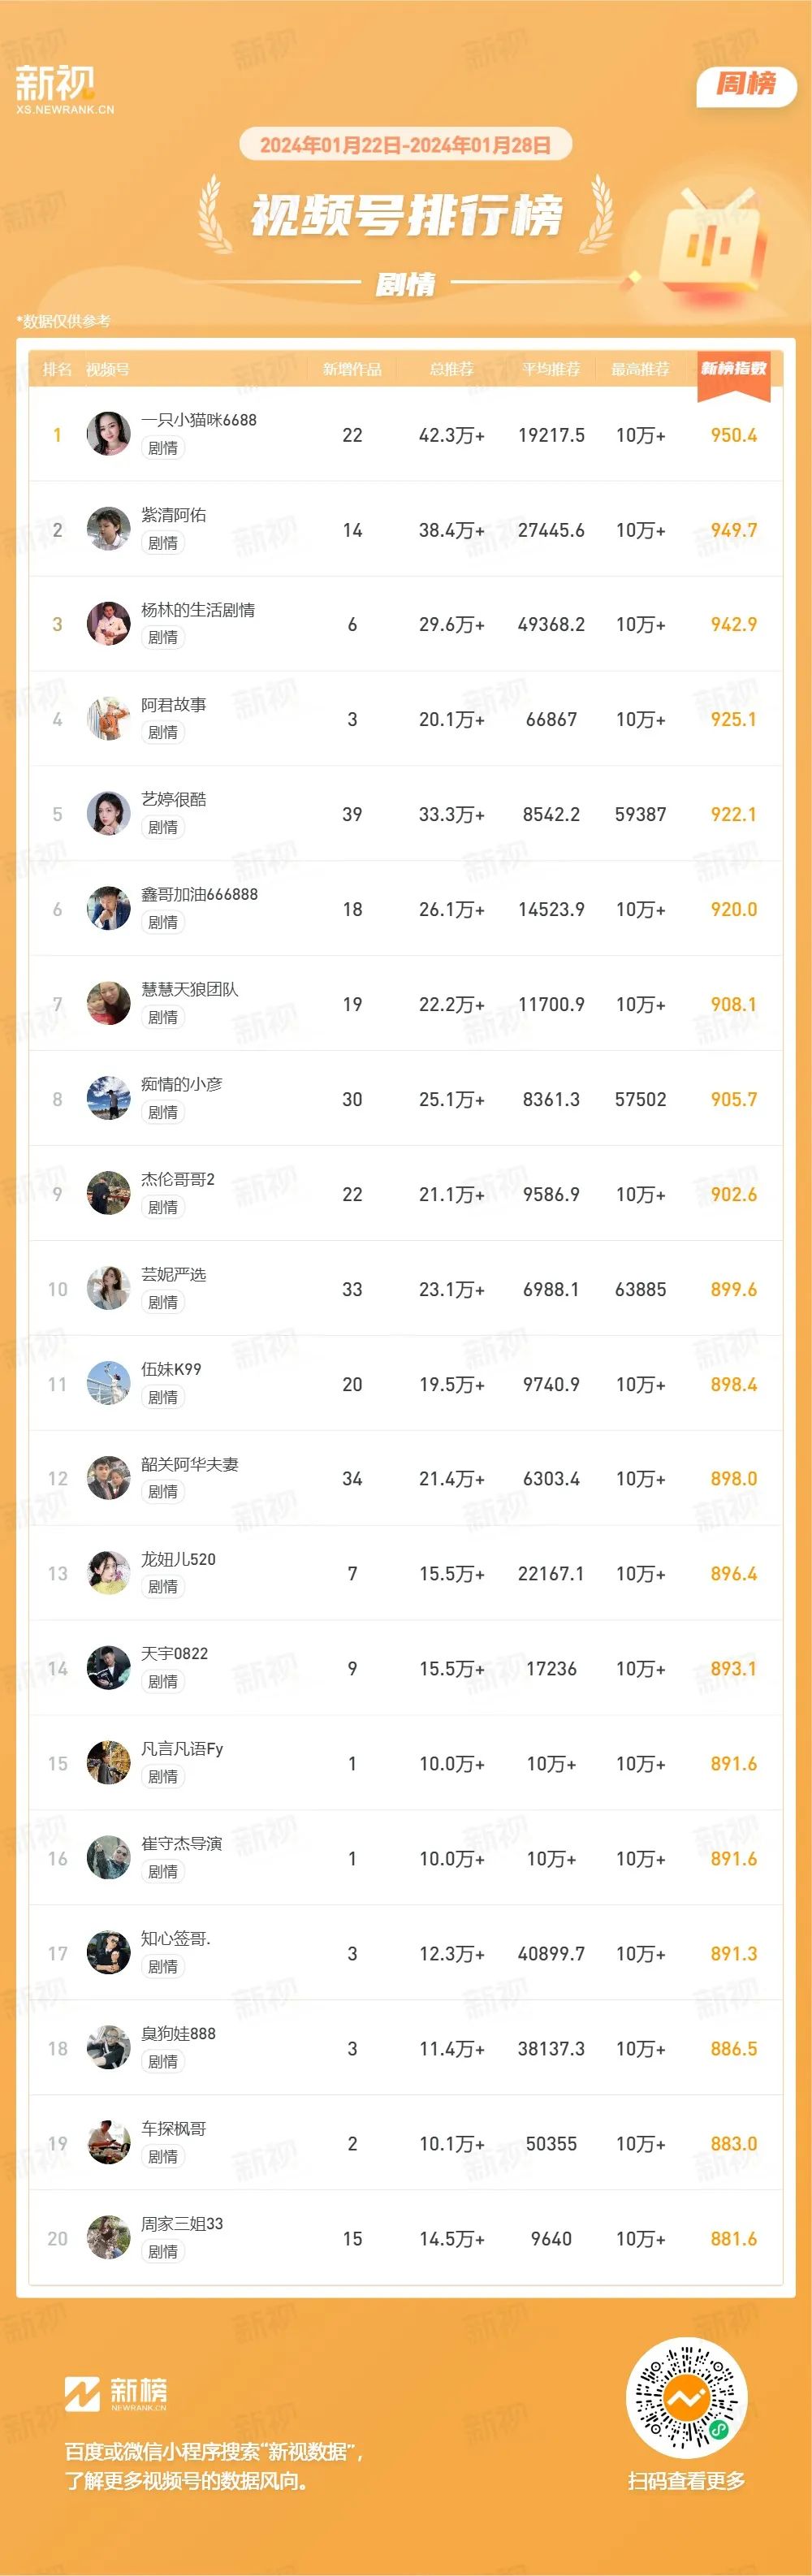This screenshot has height=2576, width=812.
Task: Click avatar of 车探枫哥
Action: tap(108, 2142)
